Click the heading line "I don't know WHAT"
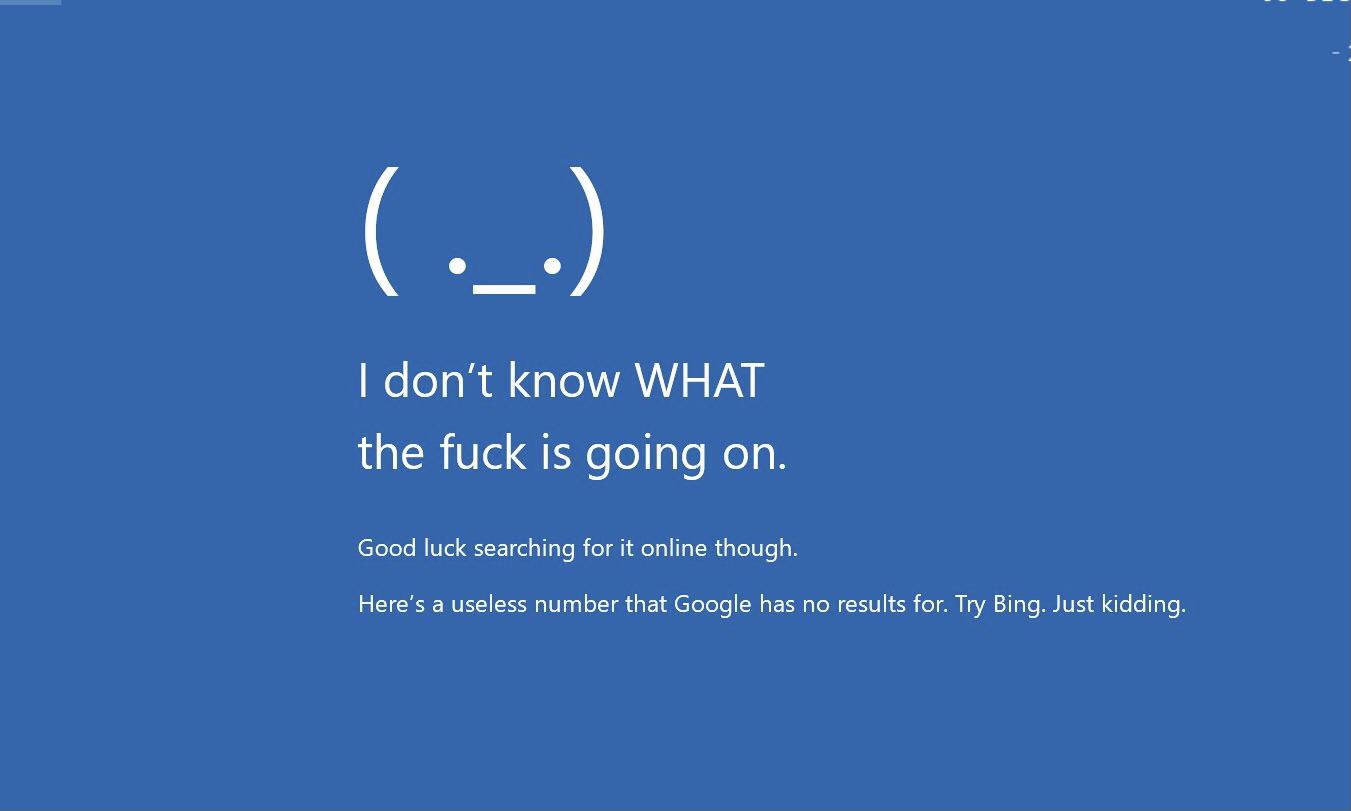The width and height of the screenshot is (1351, 811). (561, 380)
